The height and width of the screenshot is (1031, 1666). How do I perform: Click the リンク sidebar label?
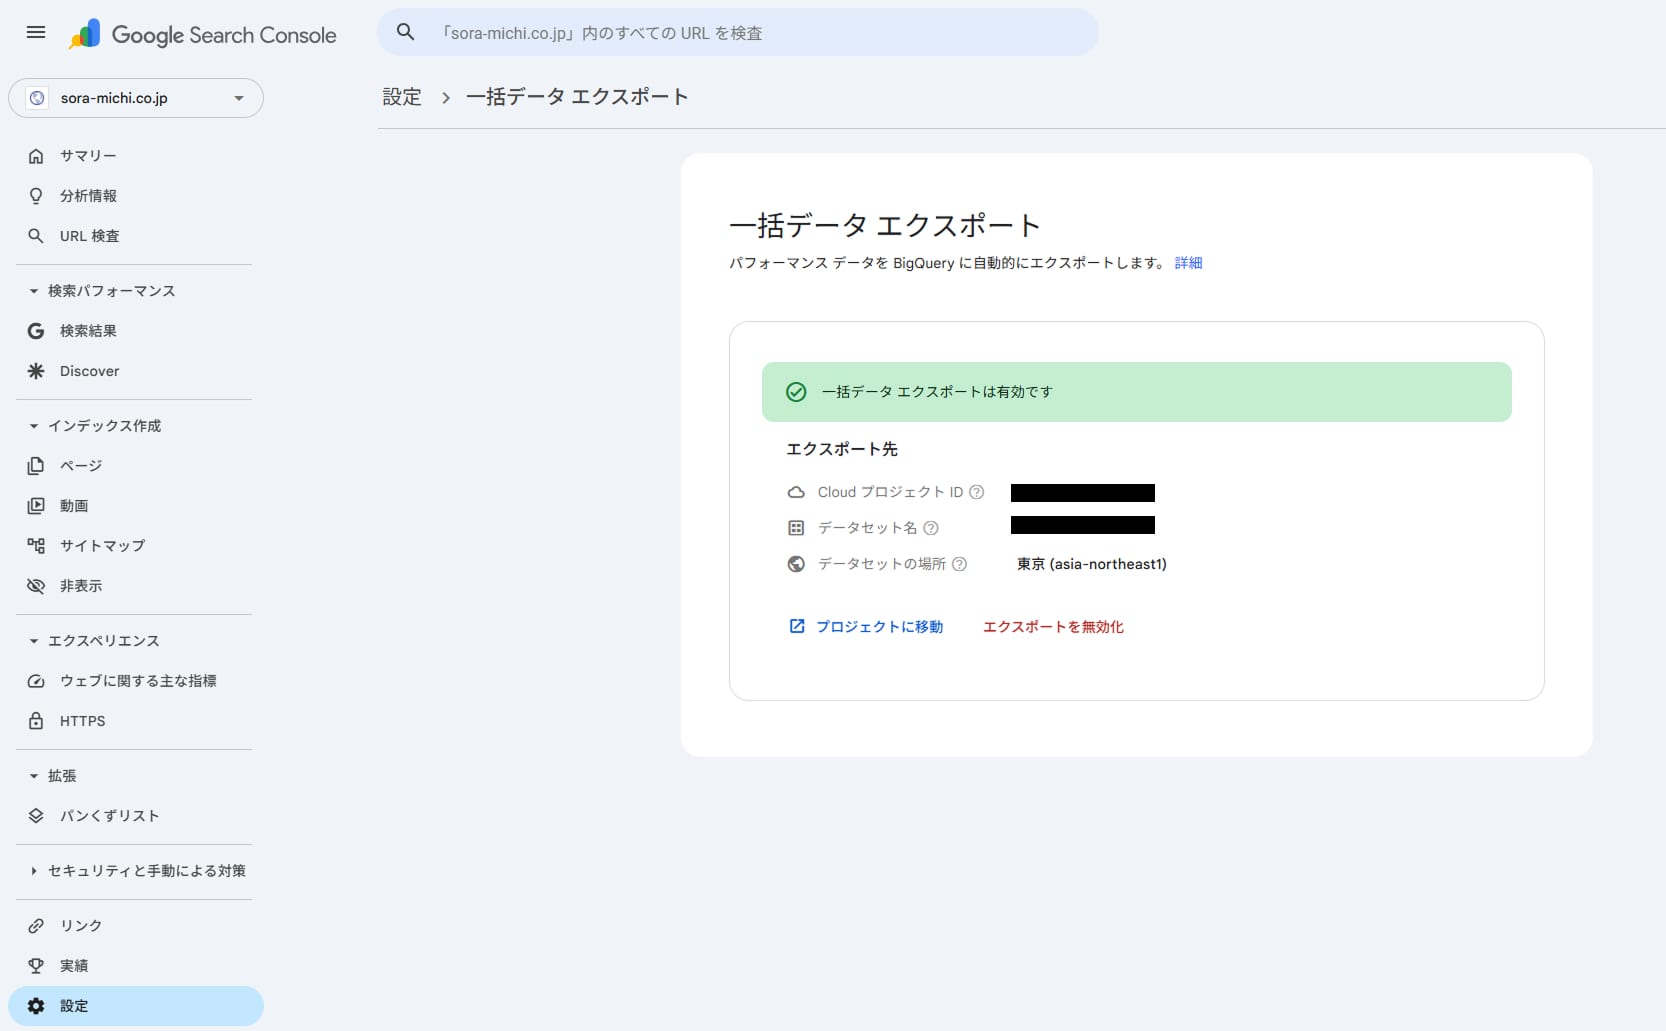coord(81,926)
